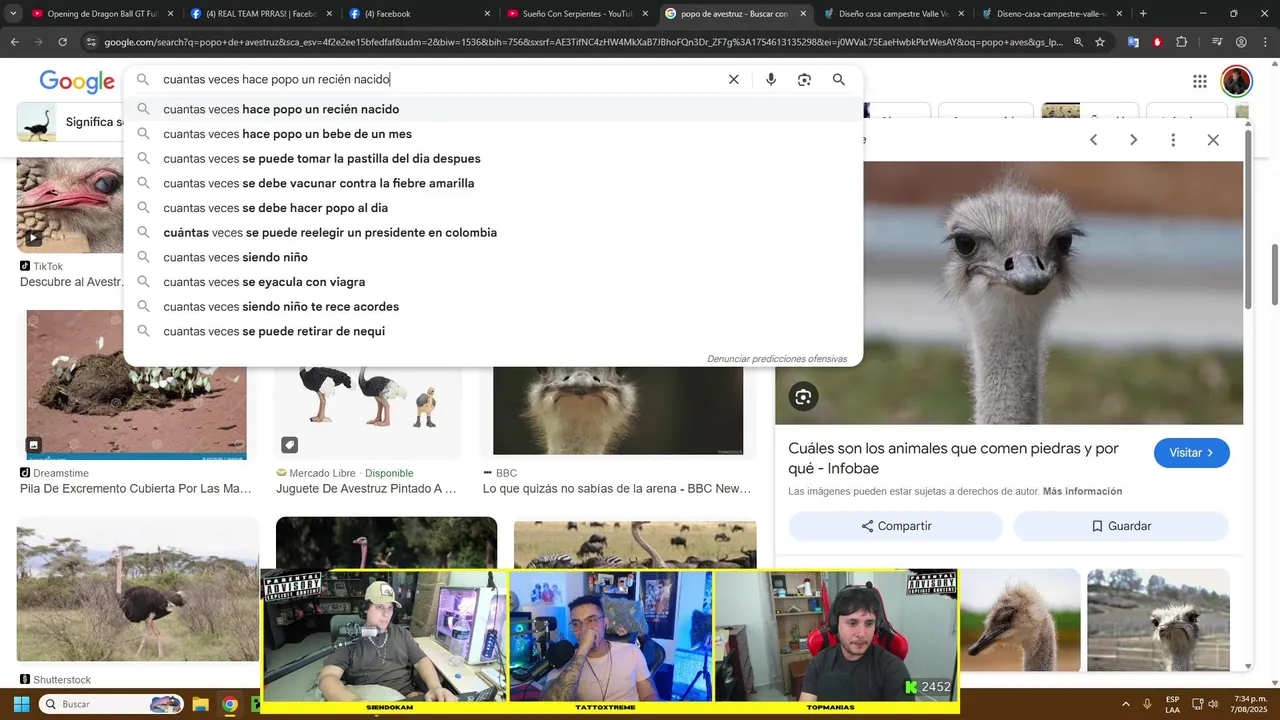The image size is (1280, 720).
Task: Open the volume control in system tray
Action: 1213,704
